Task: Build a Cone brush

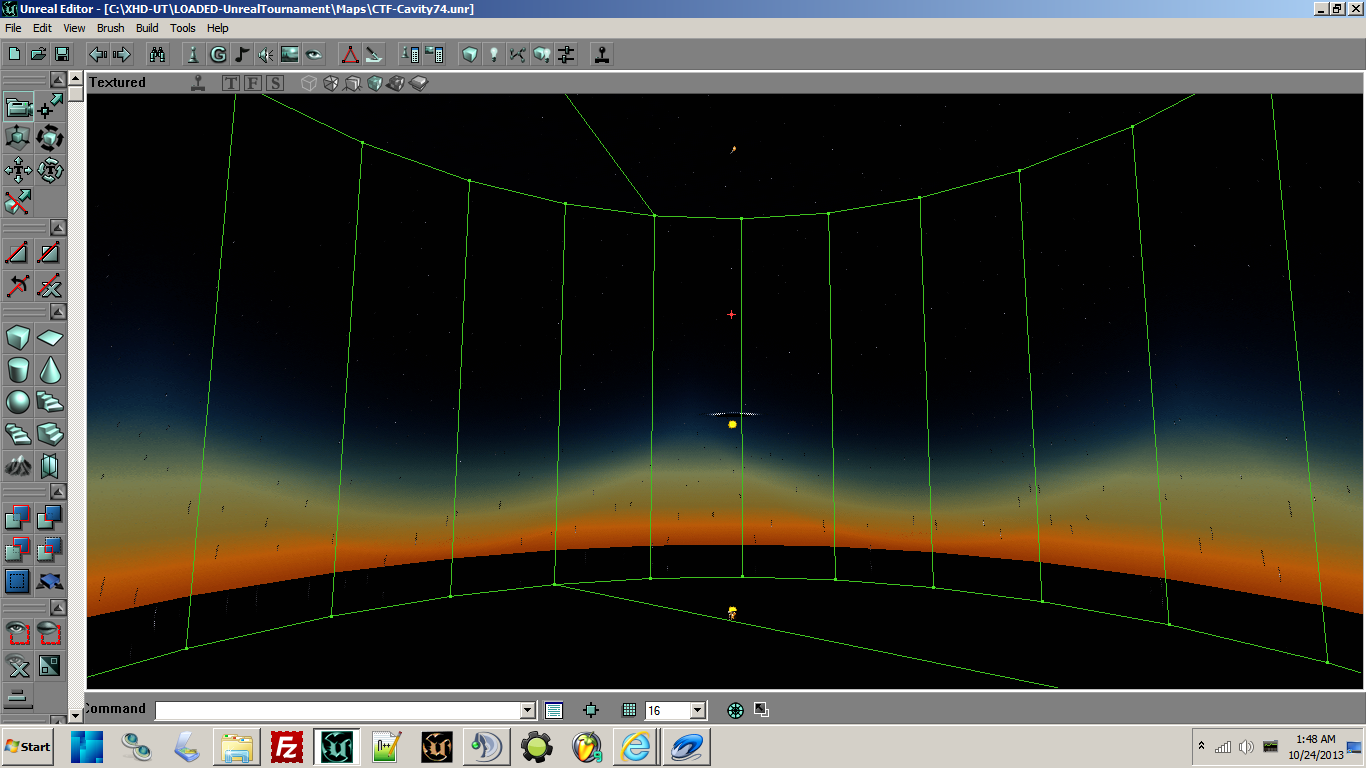Action: [x=50, y=370]
